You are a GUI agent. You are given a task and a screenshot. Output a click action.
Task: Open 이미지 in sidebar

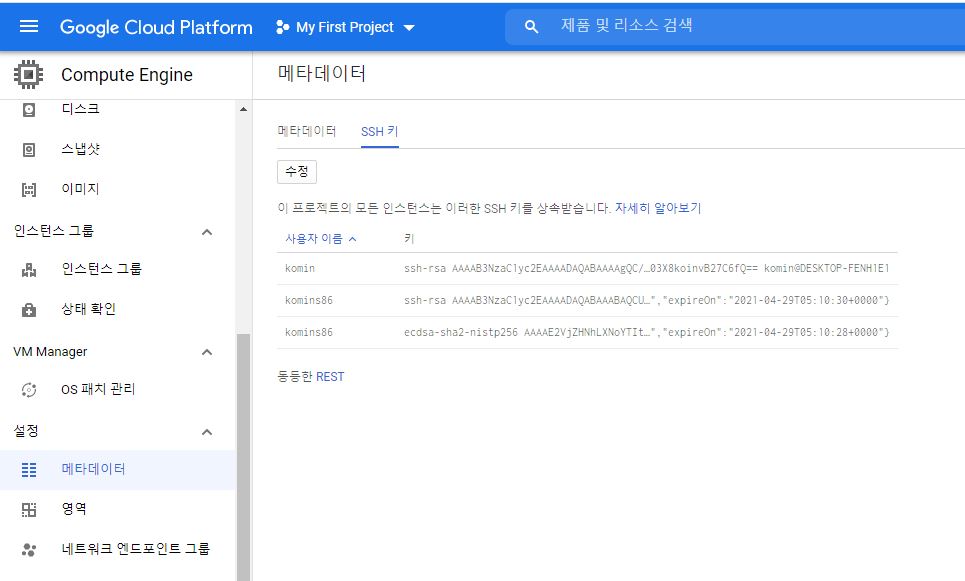point(80,189)
